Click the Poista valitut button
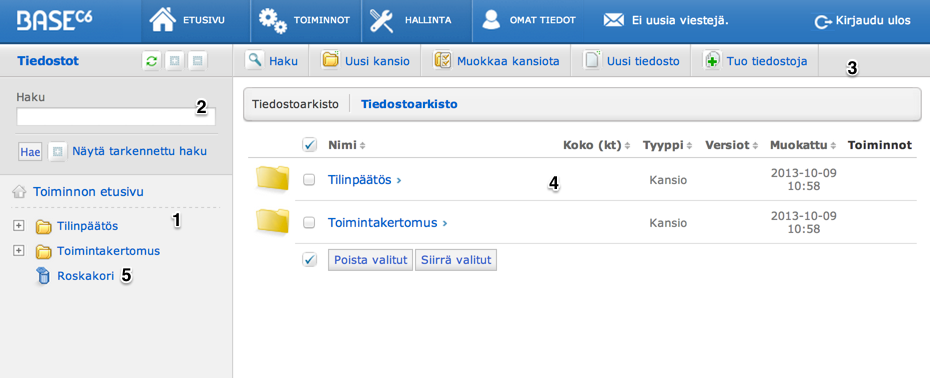This screenshot has width=930, height=378. point(370,260)
